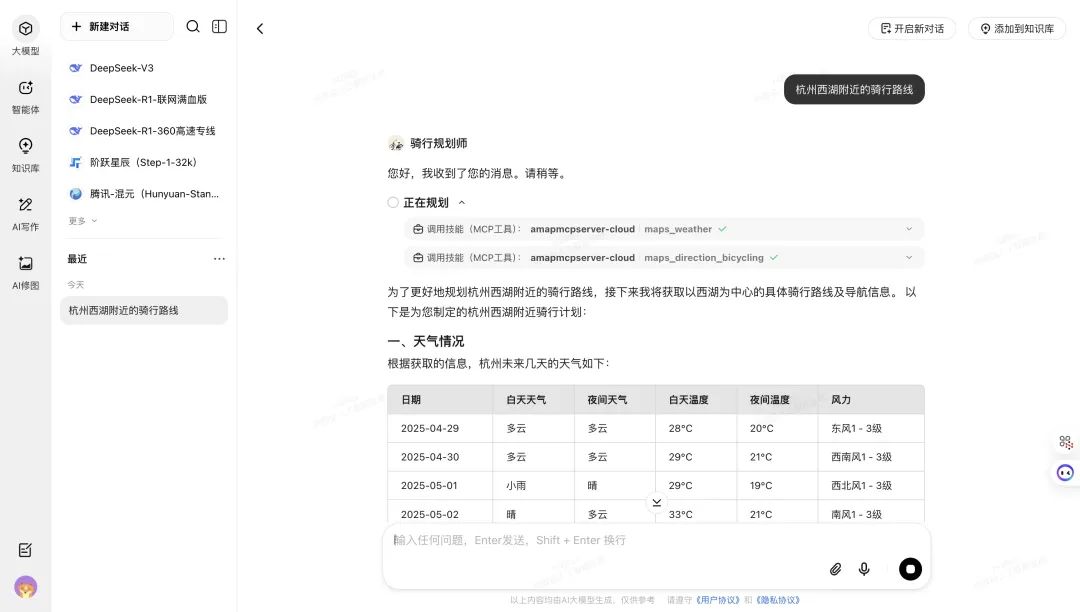
Task: Start a new chat with 新建对话
Action: tap(117, 26)
